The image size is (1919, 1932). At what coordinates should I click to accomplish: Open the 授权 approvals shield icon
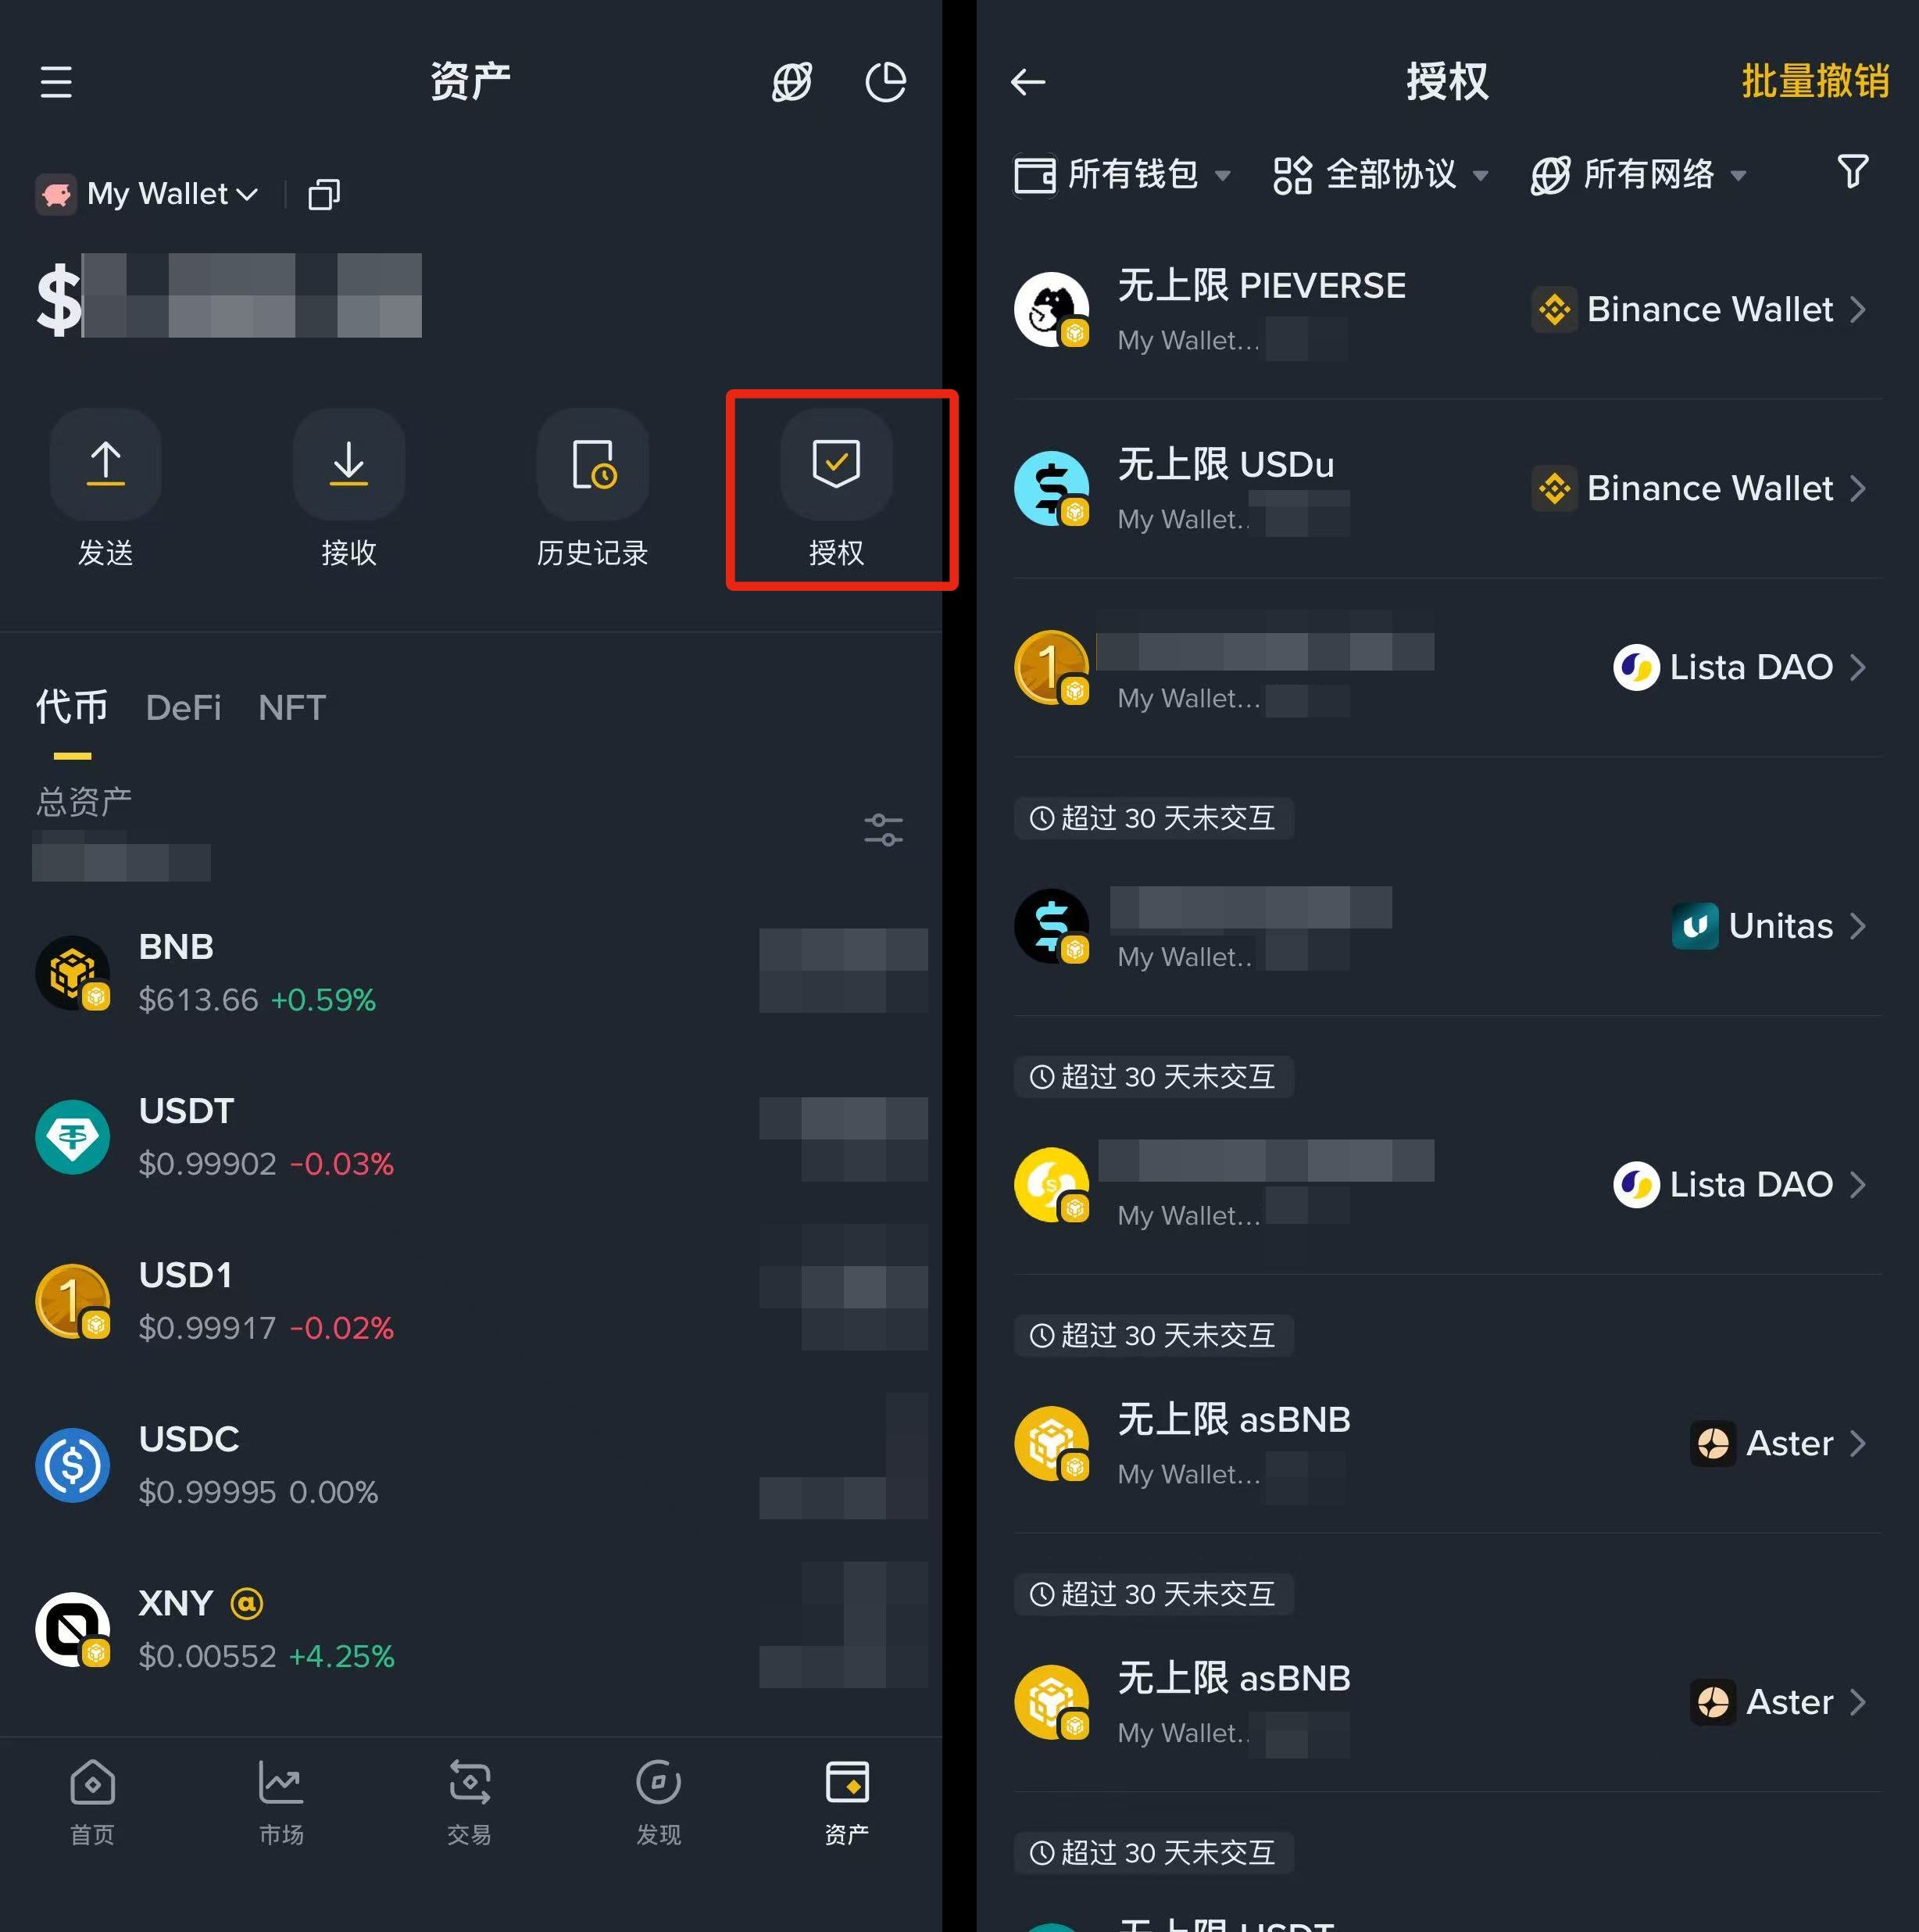point(837,464)
